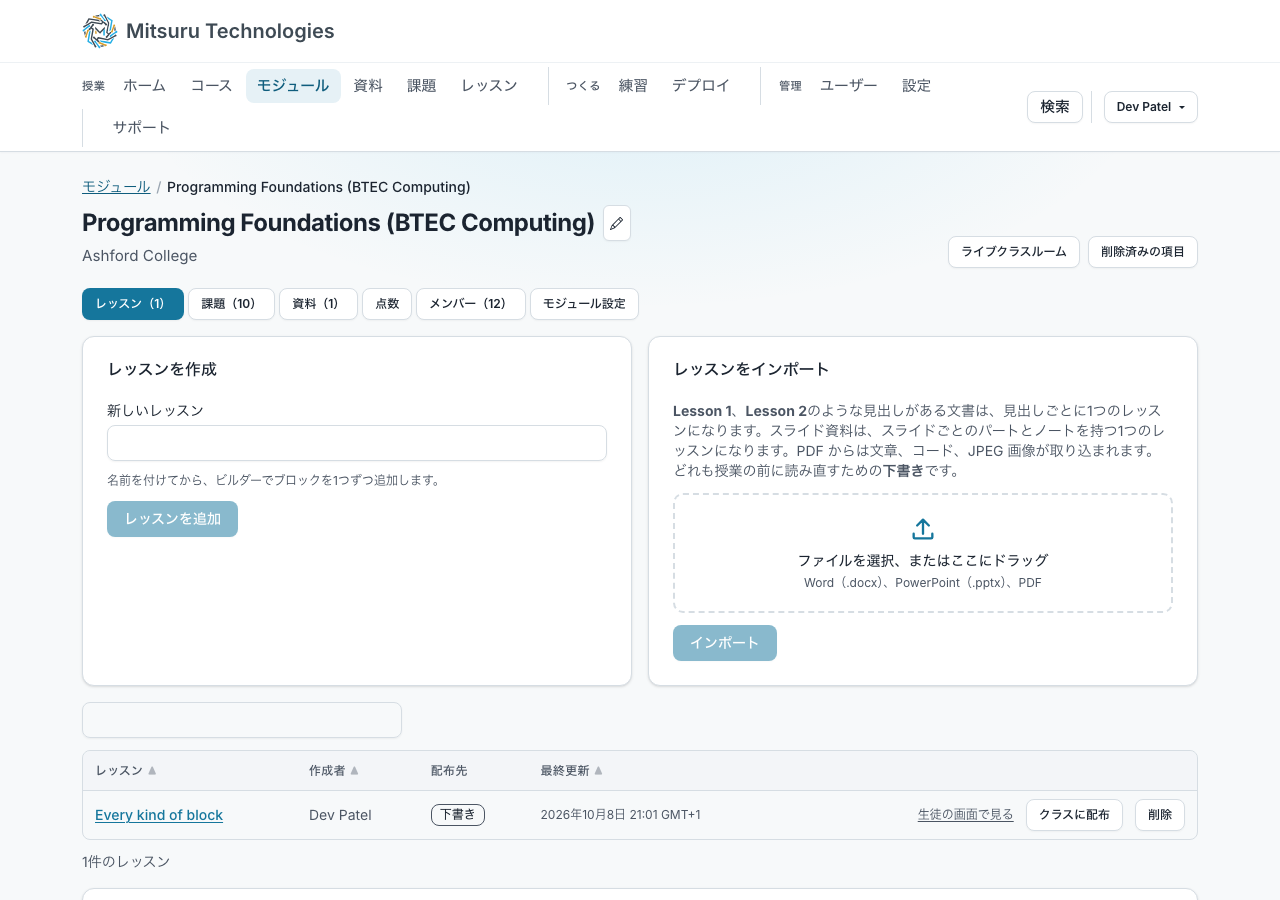
Task: Switch to the 資料（1） tab
Action: click(318, 304)
